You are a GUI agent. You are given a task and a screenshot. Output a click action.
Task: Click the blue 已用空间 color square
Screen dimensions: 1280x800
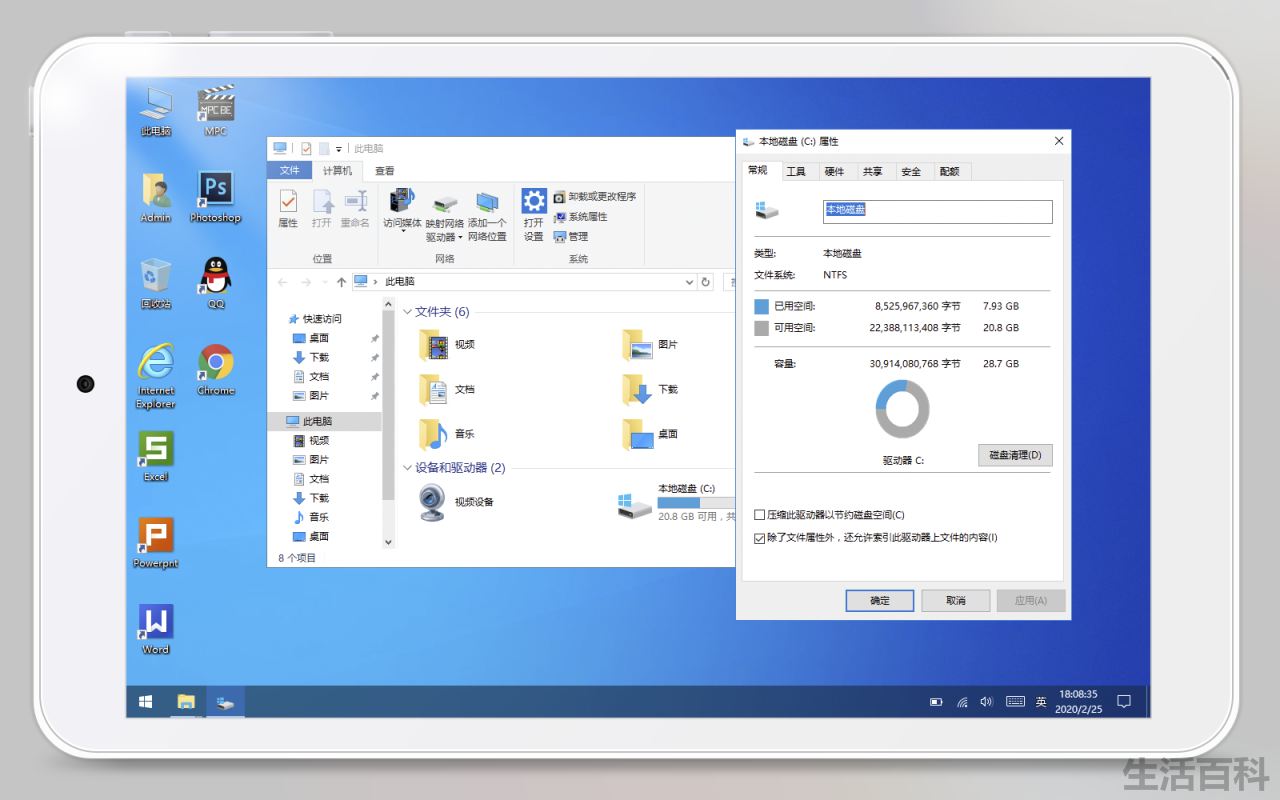click(762, 306)
